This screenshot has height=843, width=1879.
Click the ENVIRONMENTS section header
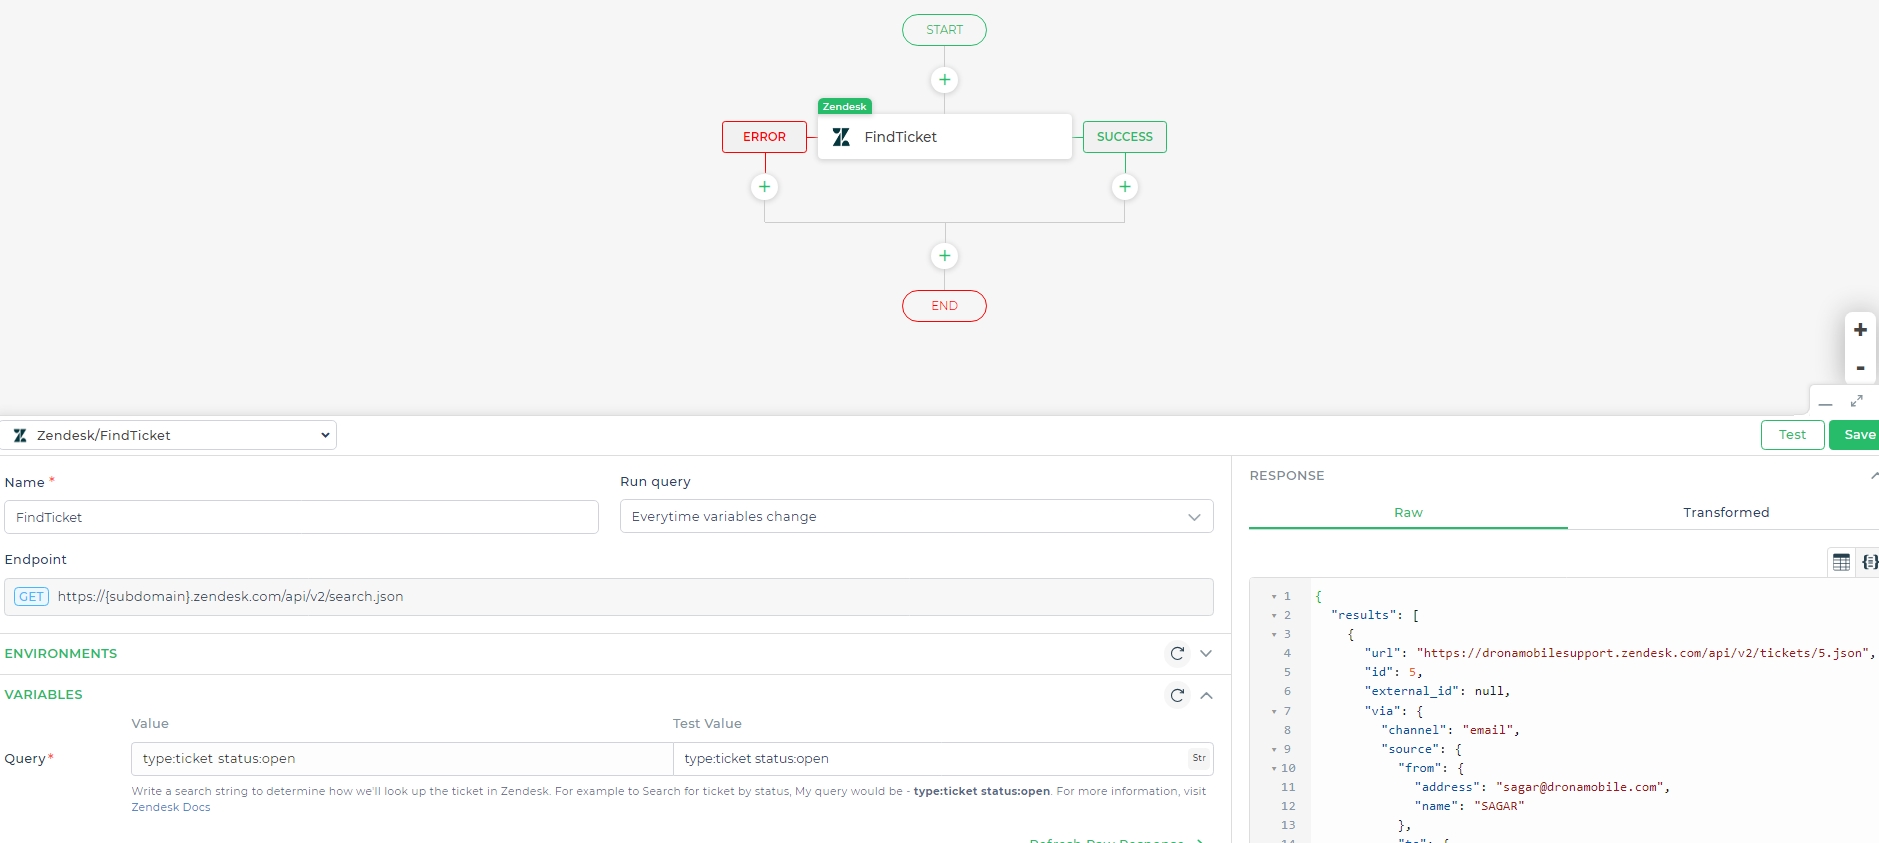(61, 653)
